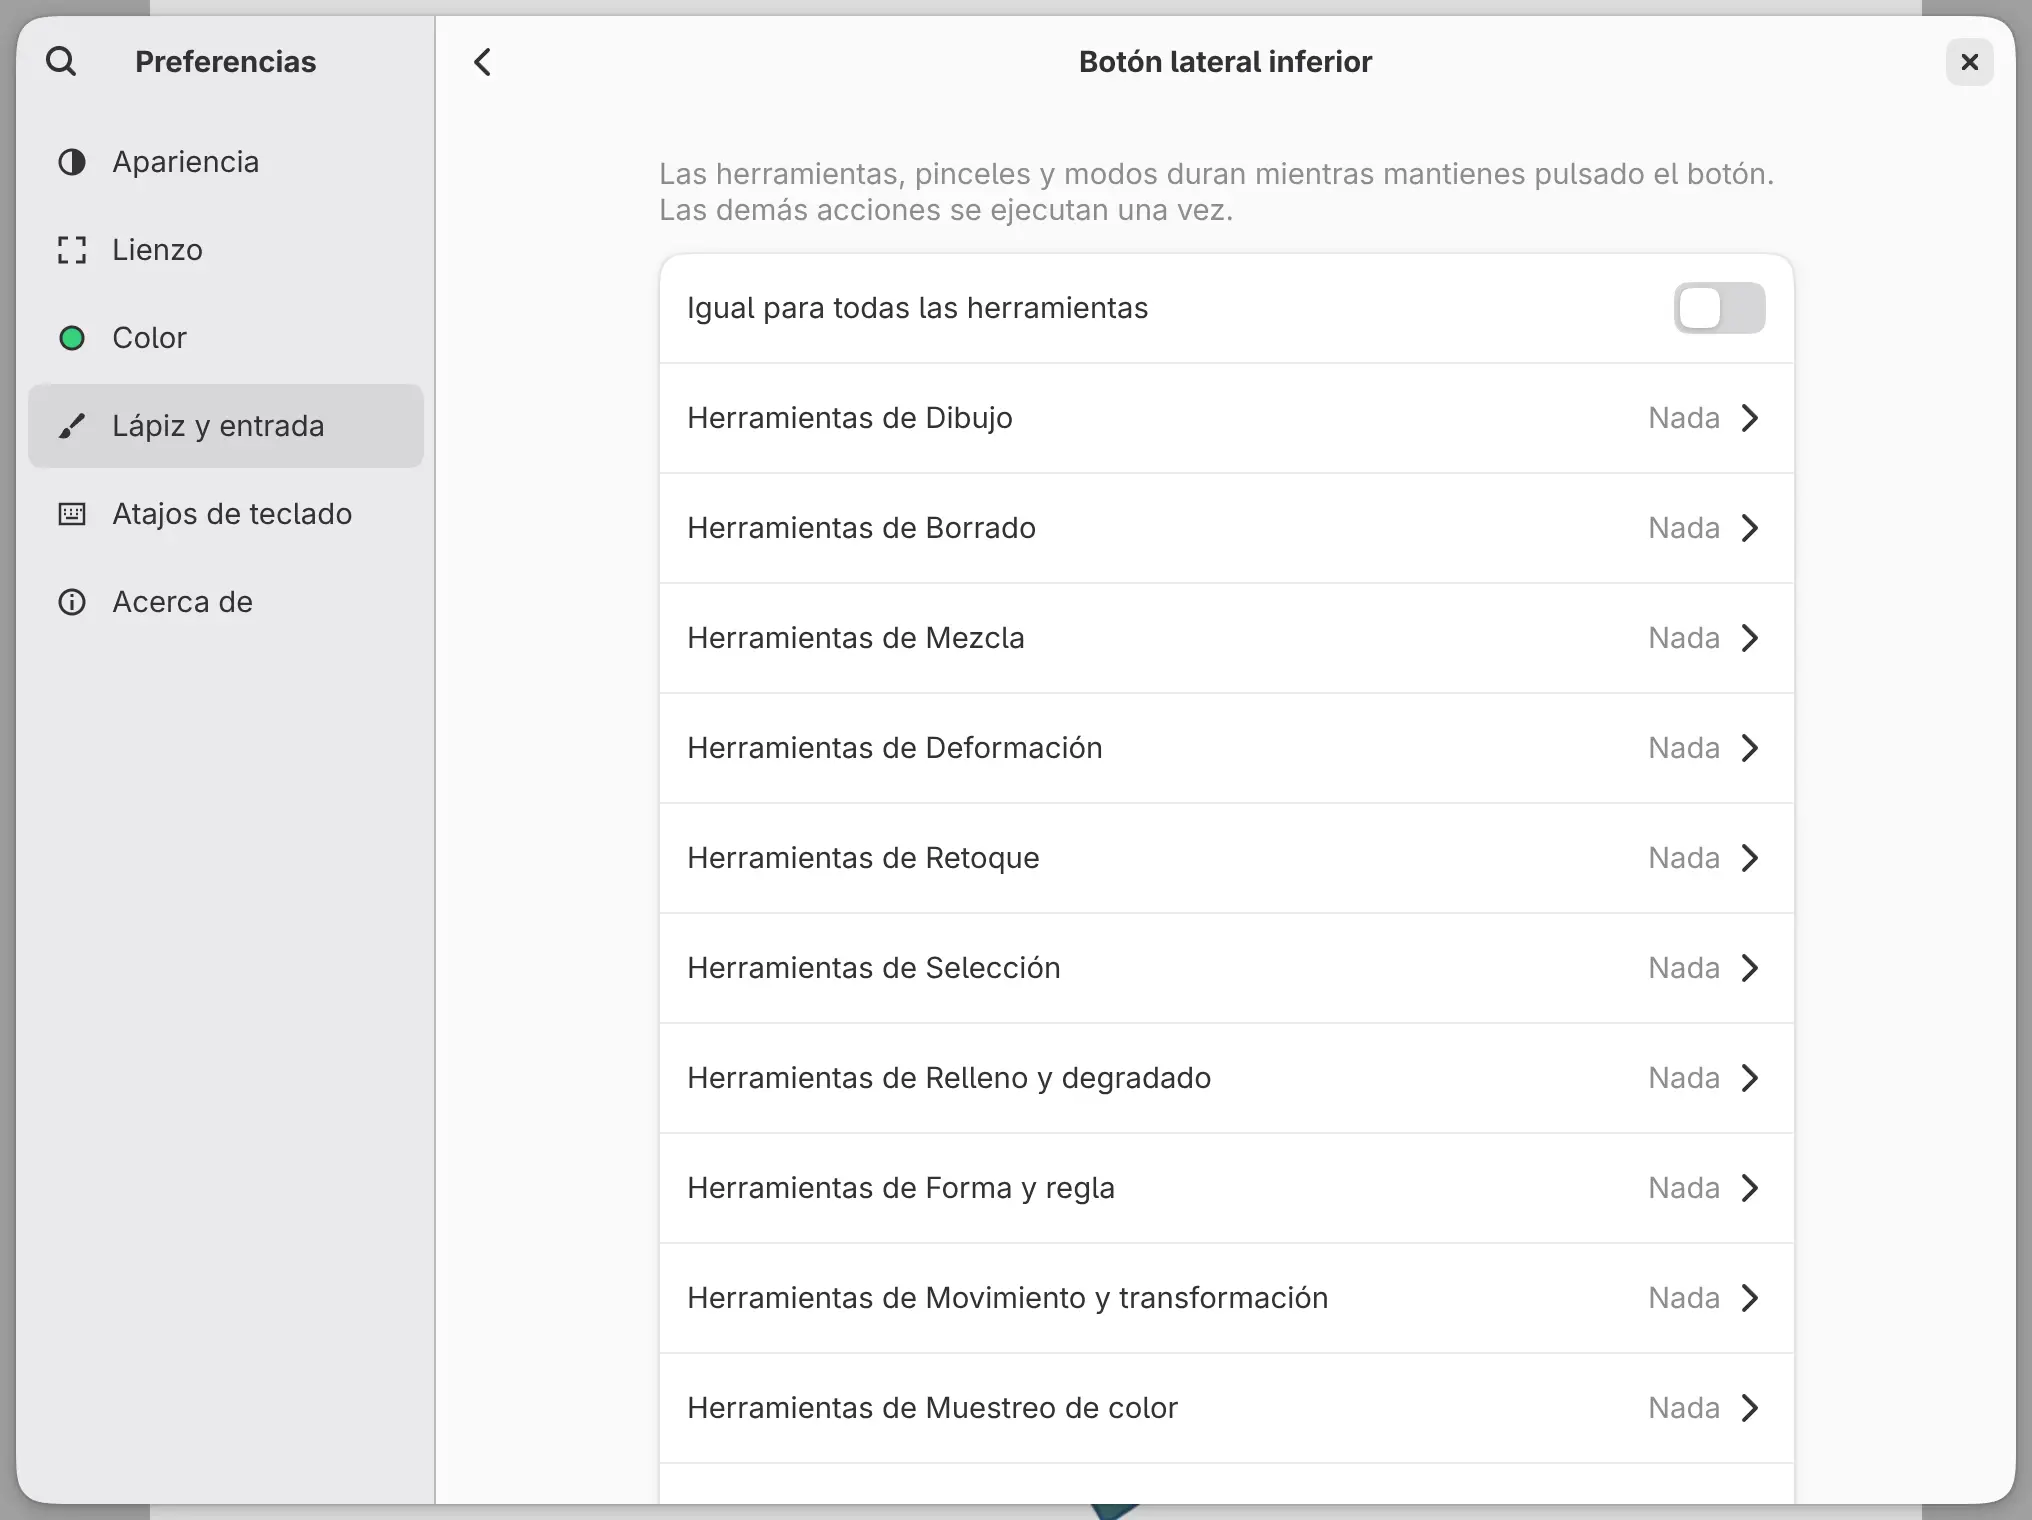Click Nada value for Herramientas de Retoque
The width and height of the screenshot is (2032, 1520).
(1684, 858)
